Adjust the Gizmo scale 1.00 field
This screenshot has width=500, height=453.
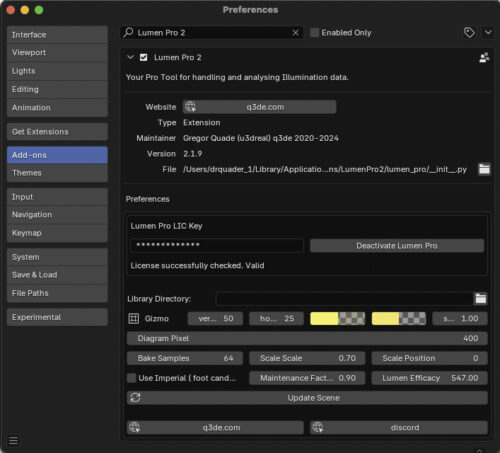click(x=460, y=318)
